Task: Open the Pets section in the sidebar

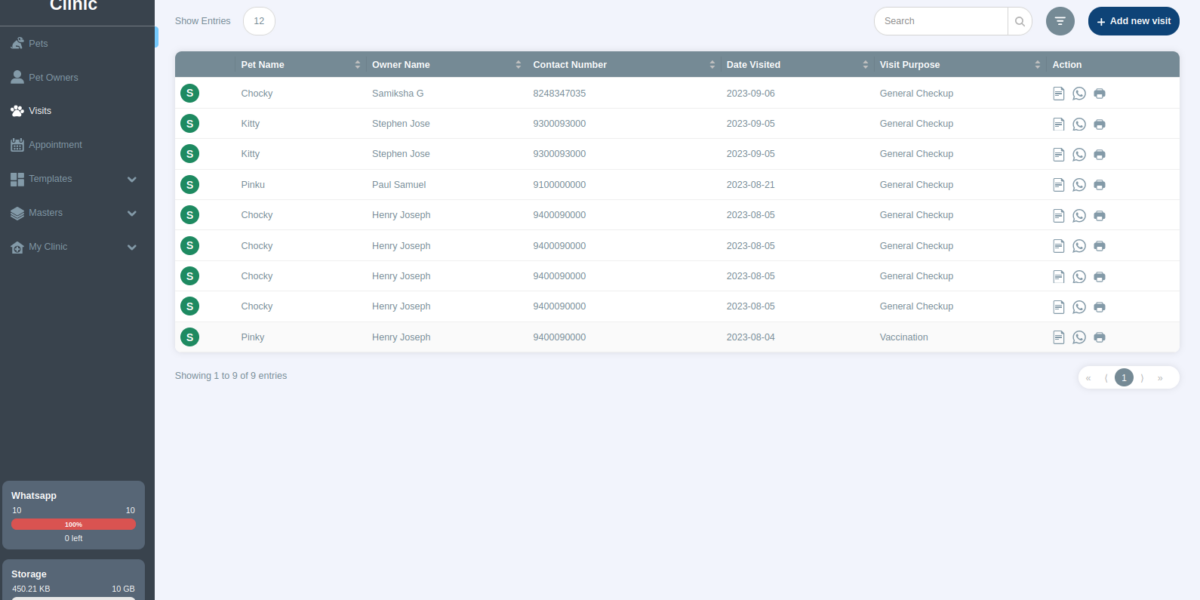Action: (x=35, y=42)
